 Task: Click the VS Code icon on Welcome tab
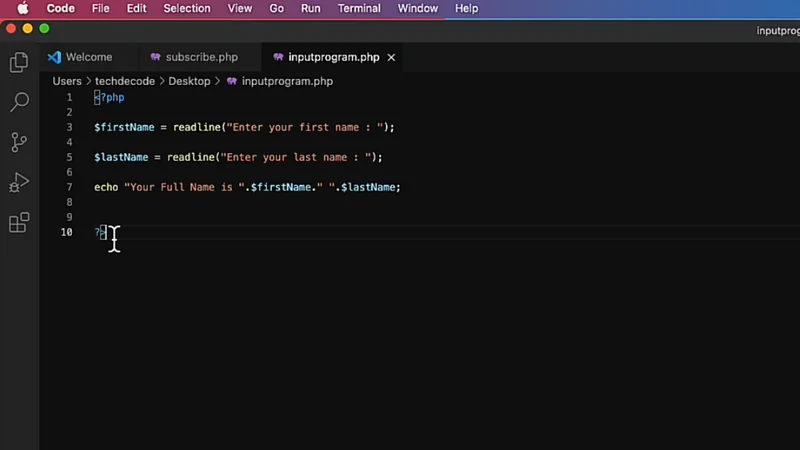tap(54, 58)
